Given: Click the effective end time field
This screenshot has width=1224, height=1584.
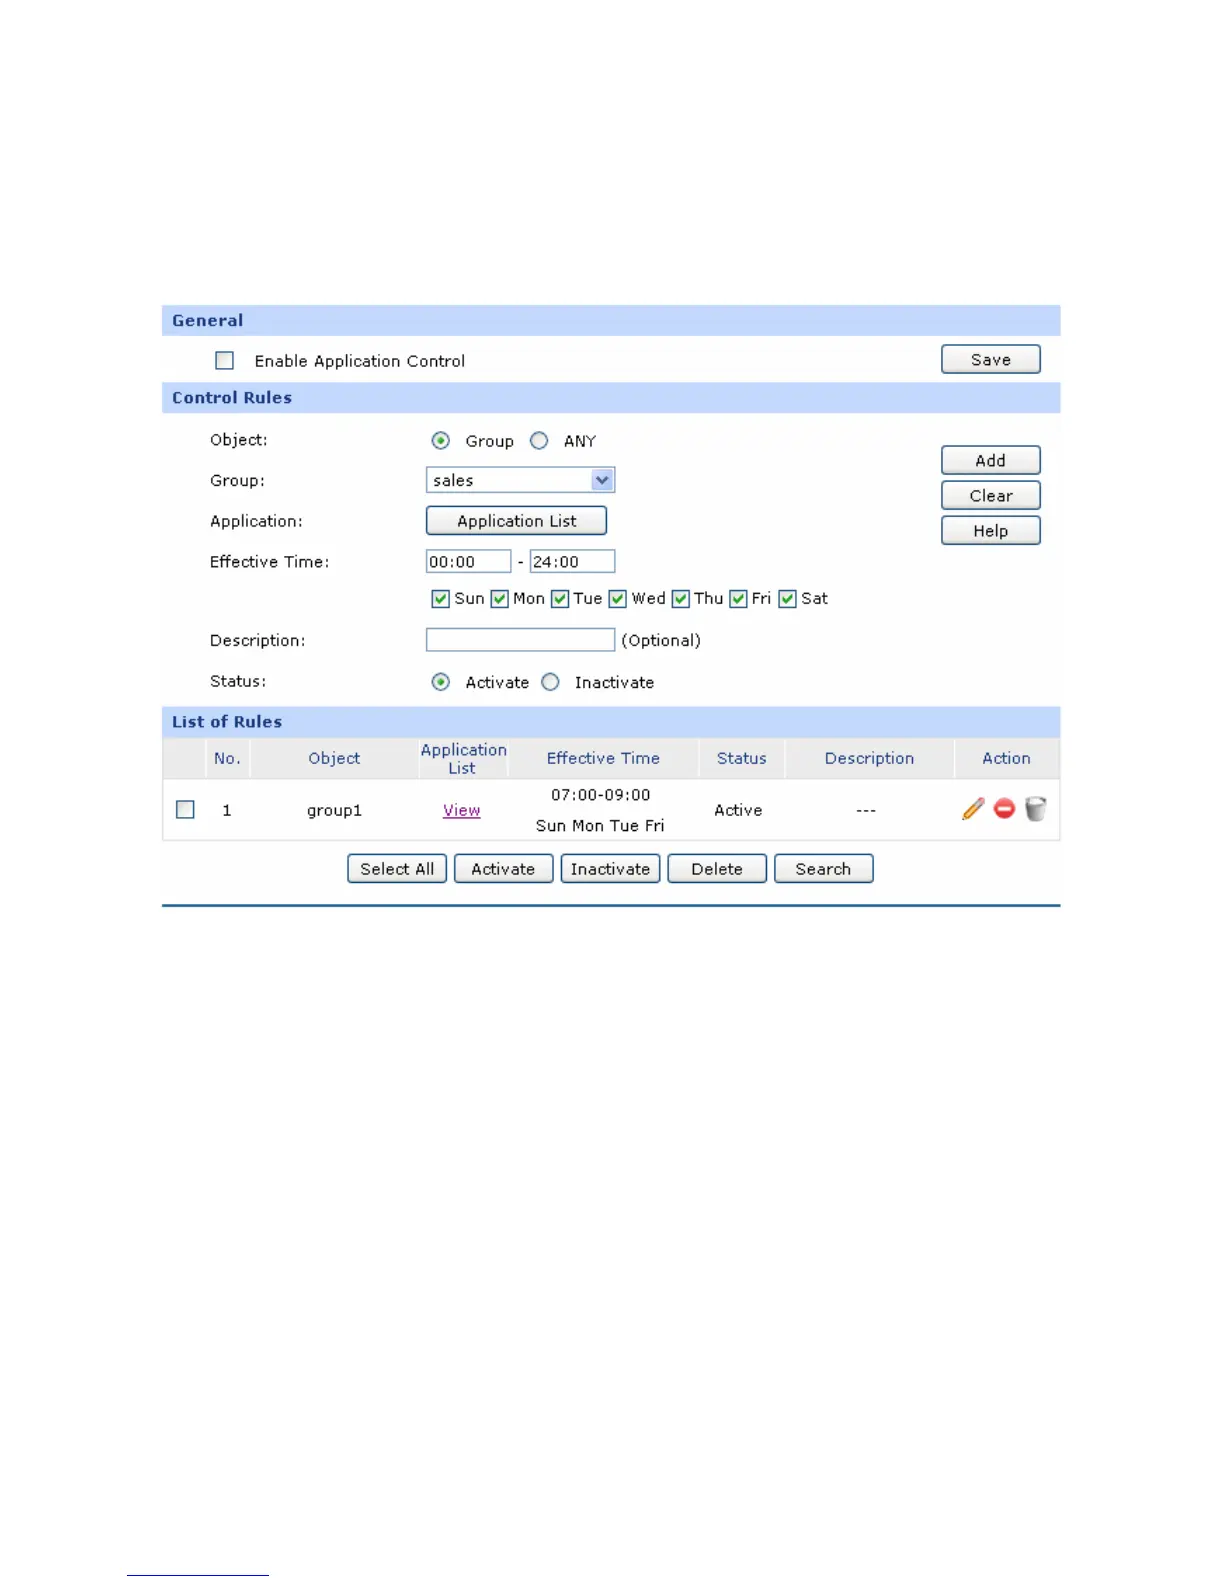Looking at the screenshot, I should click(x=572, y=561).
